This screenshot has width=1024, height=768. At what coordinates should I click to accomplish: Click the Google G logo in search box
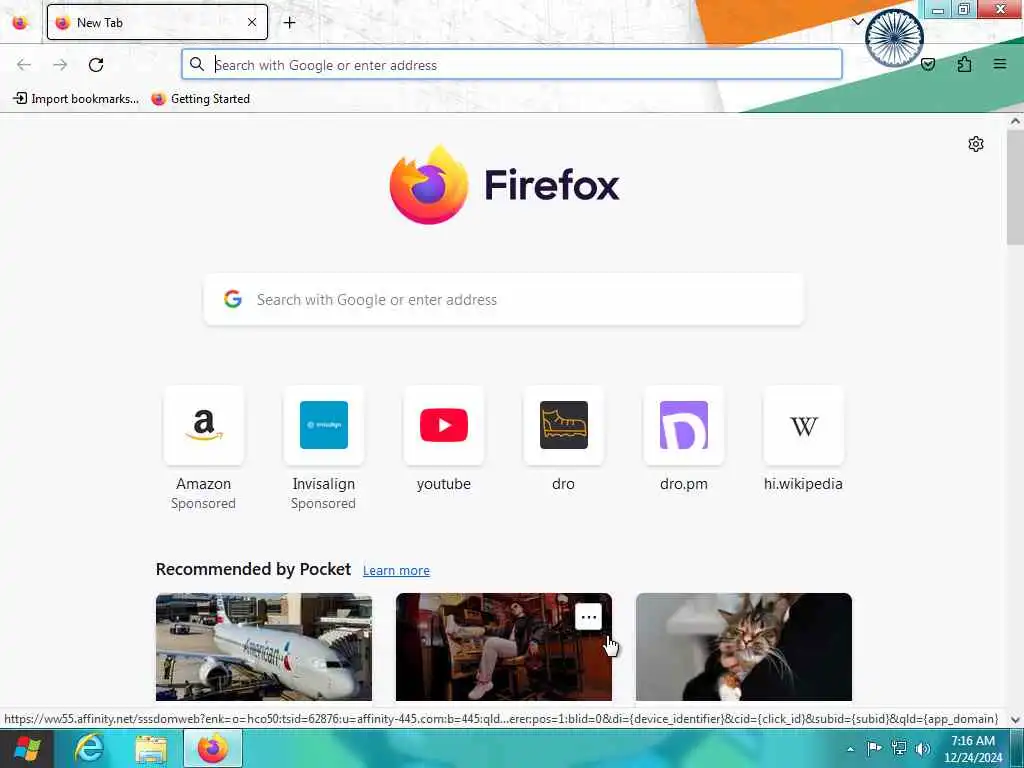click(232, 299)
